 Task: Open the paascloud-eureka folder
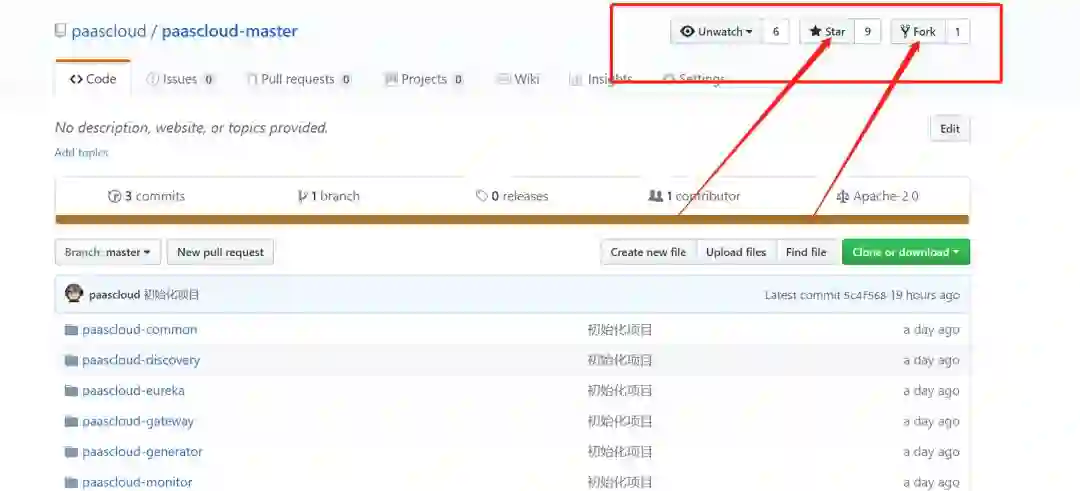pos(134,390)
